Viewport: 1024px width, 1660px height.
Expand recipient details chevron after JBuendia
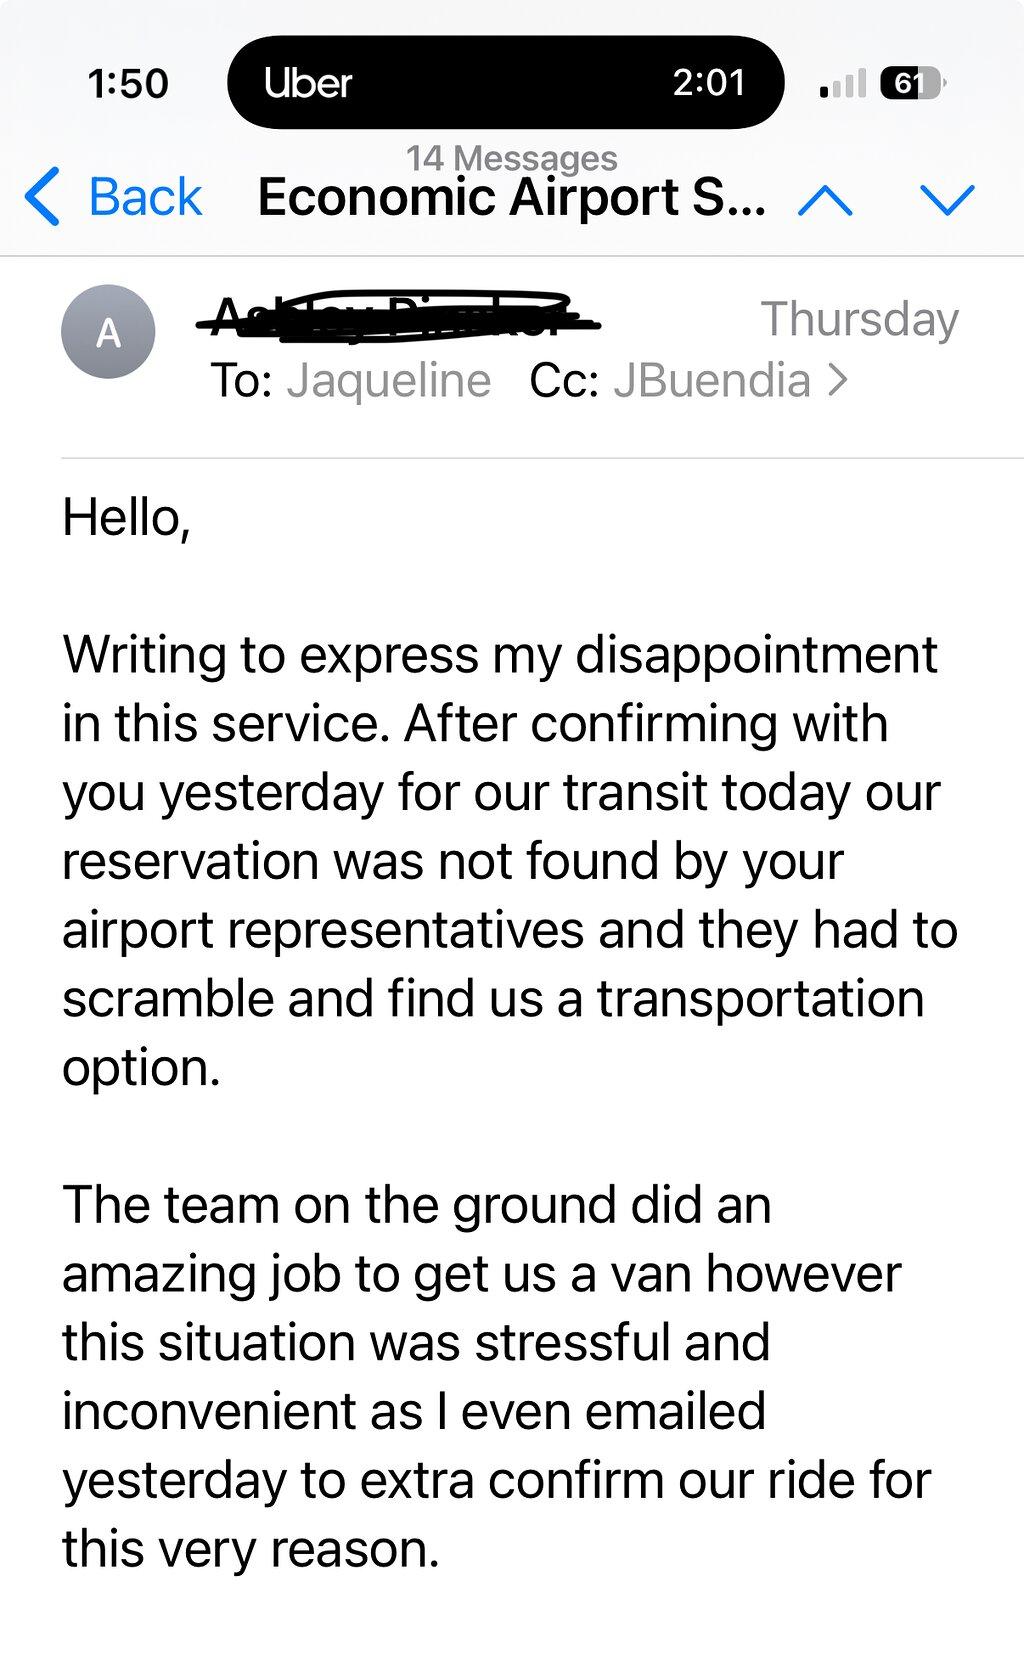point(838,380)
